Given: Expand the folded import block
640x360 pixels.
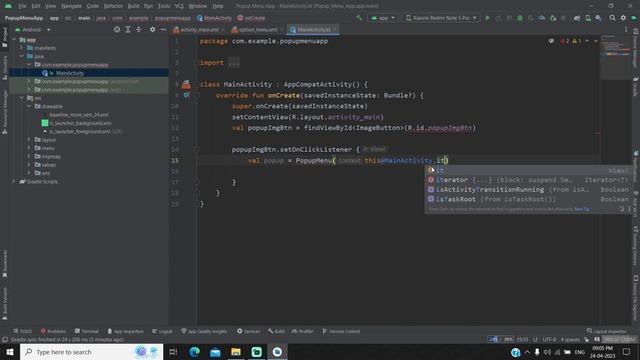Looking at the screenshot, I should (x=234, y=63).
